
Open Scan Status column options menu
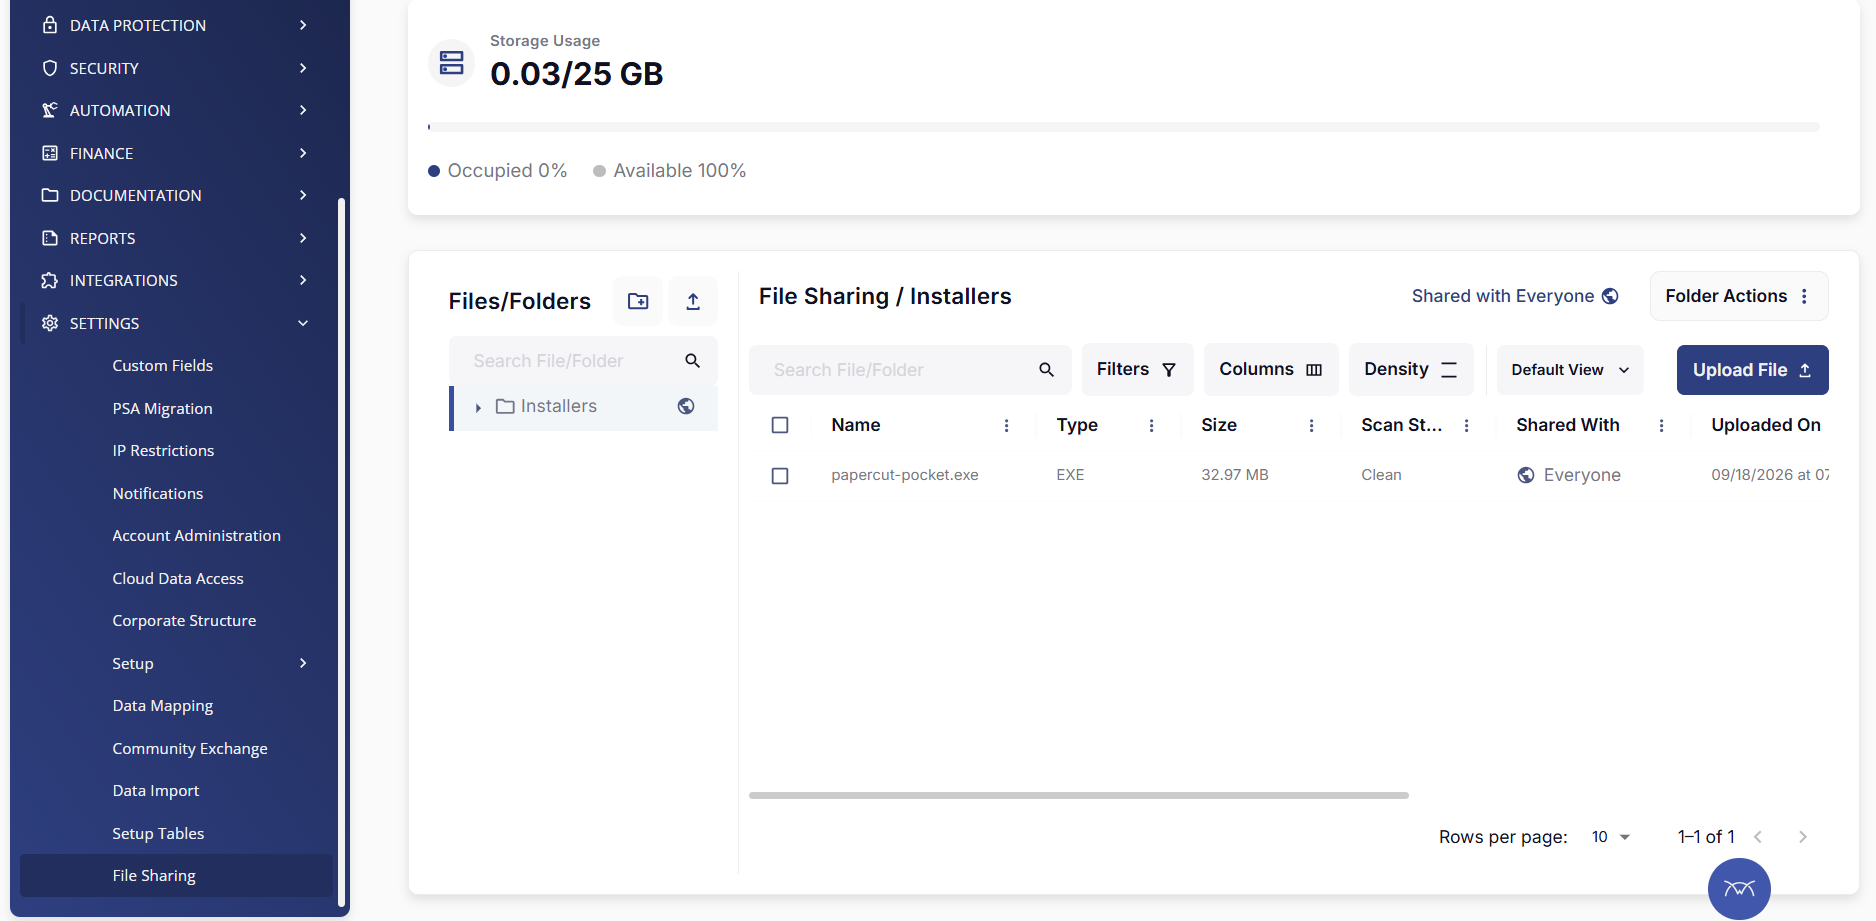click(x=1466, y=425)
